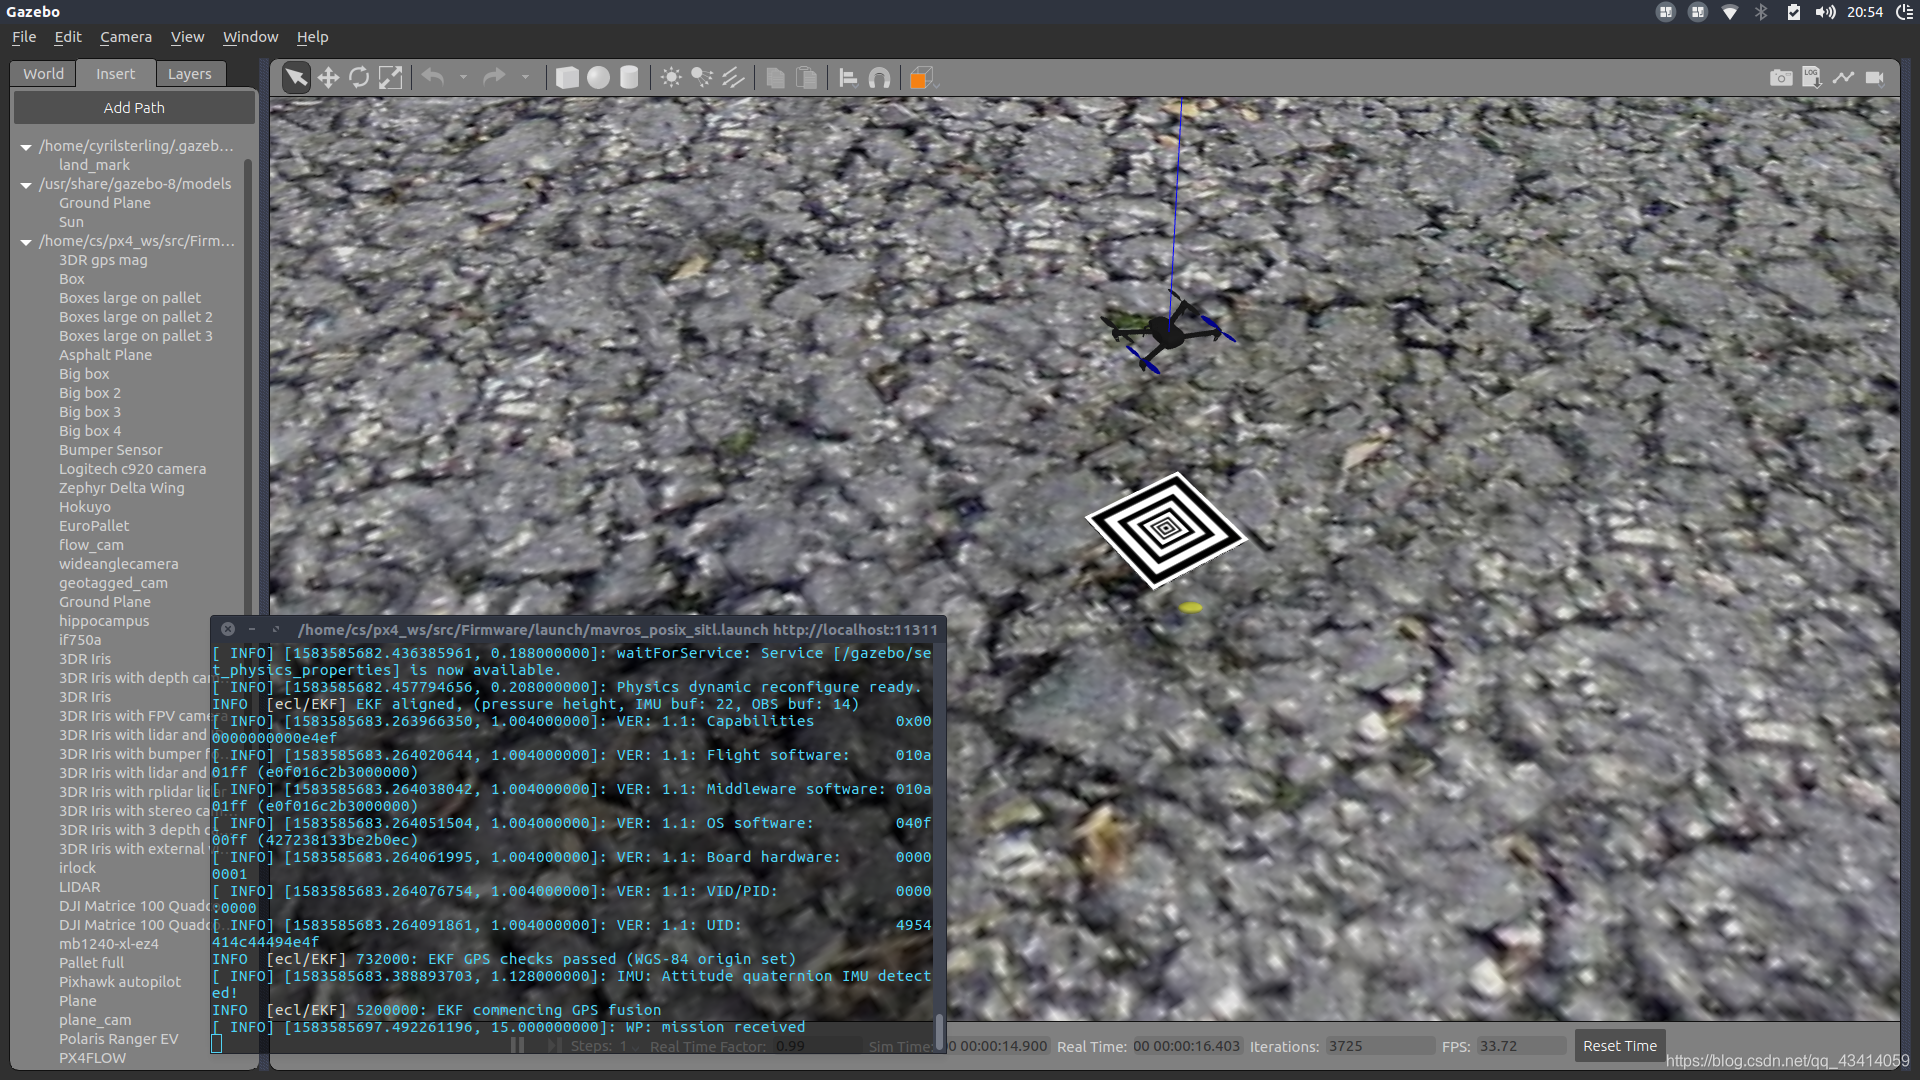1920x1080 pixels.
Task: Open the Edit menu
Action: pos(68,37)
